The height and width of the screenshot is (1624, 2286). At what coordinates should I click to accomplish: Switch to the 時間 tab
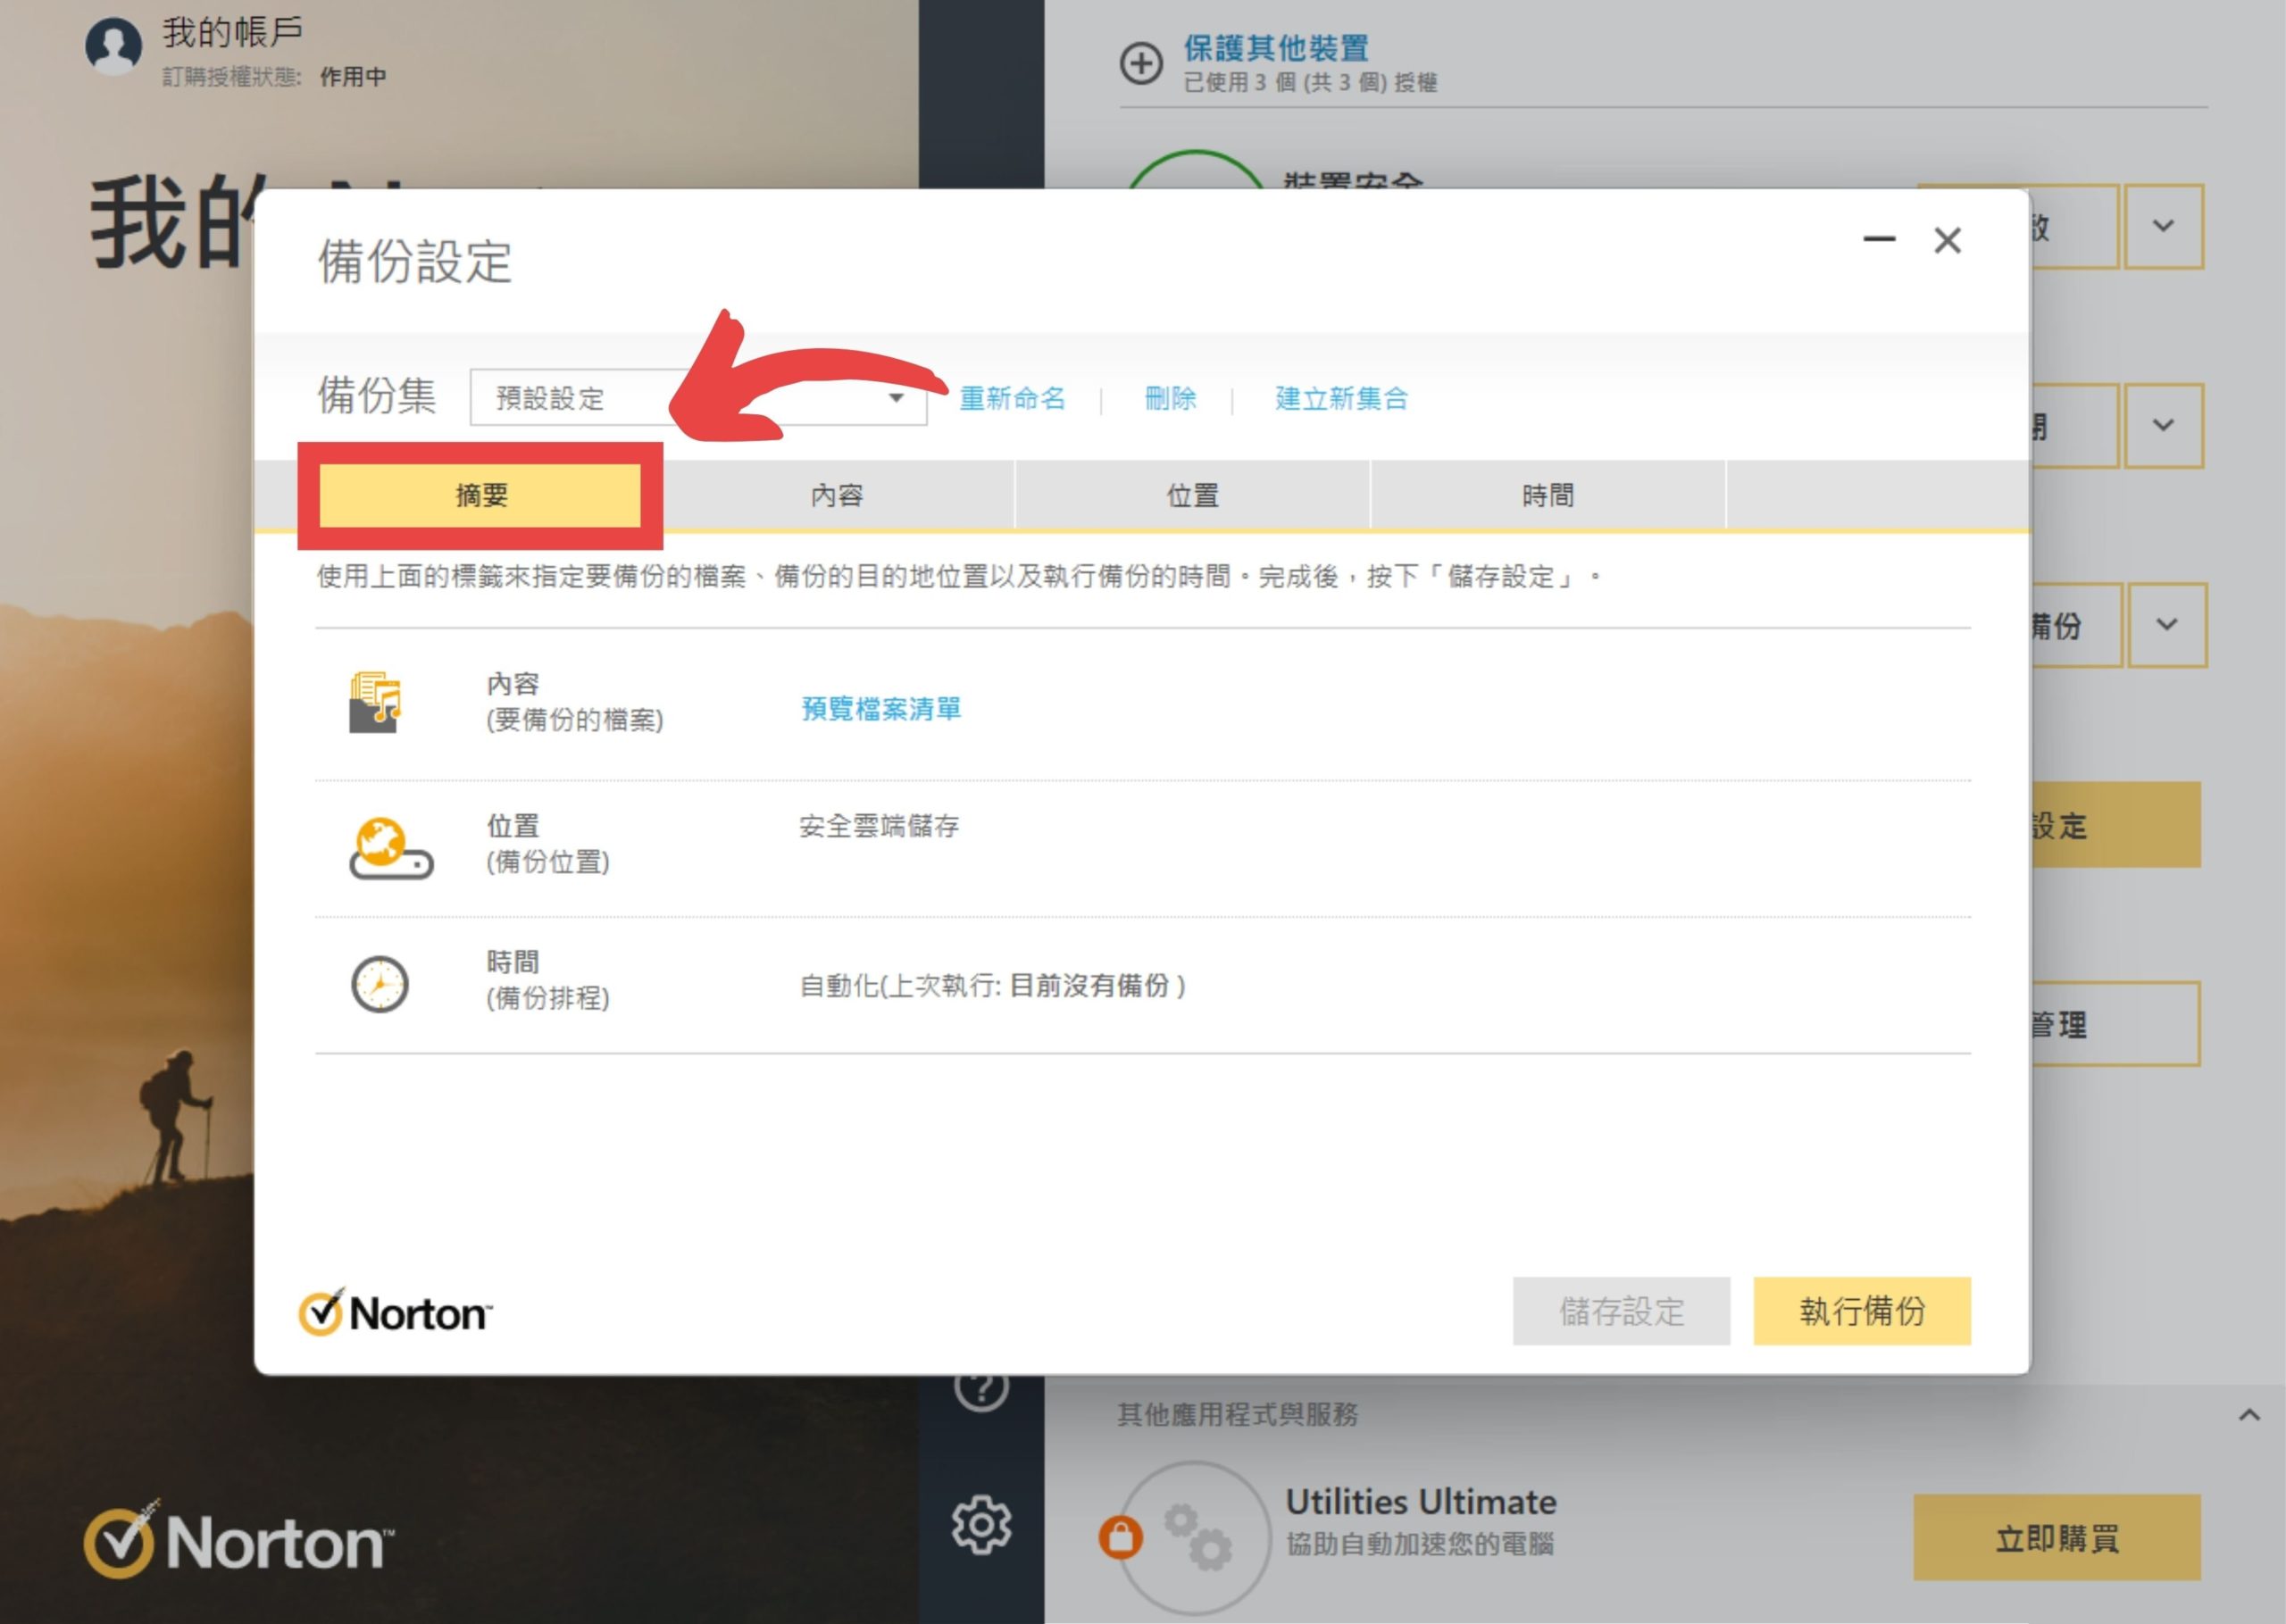tap(1548, 495)
